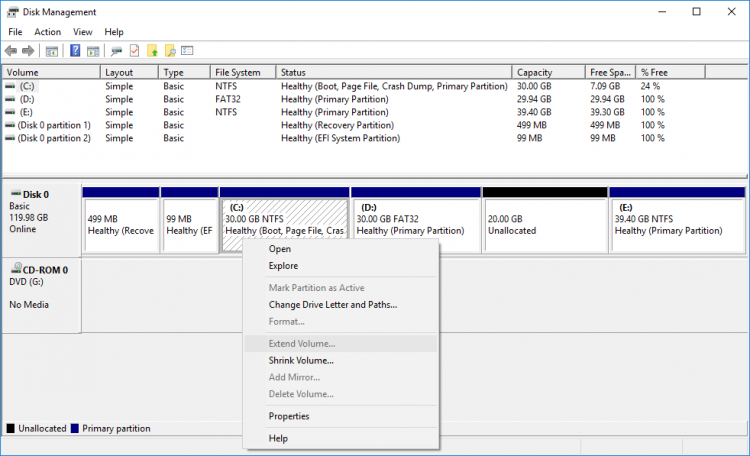Click the drive icon of the (E:) row
Image resolution: width=750 pixels, height=456 pixels.
pos(10,112)
